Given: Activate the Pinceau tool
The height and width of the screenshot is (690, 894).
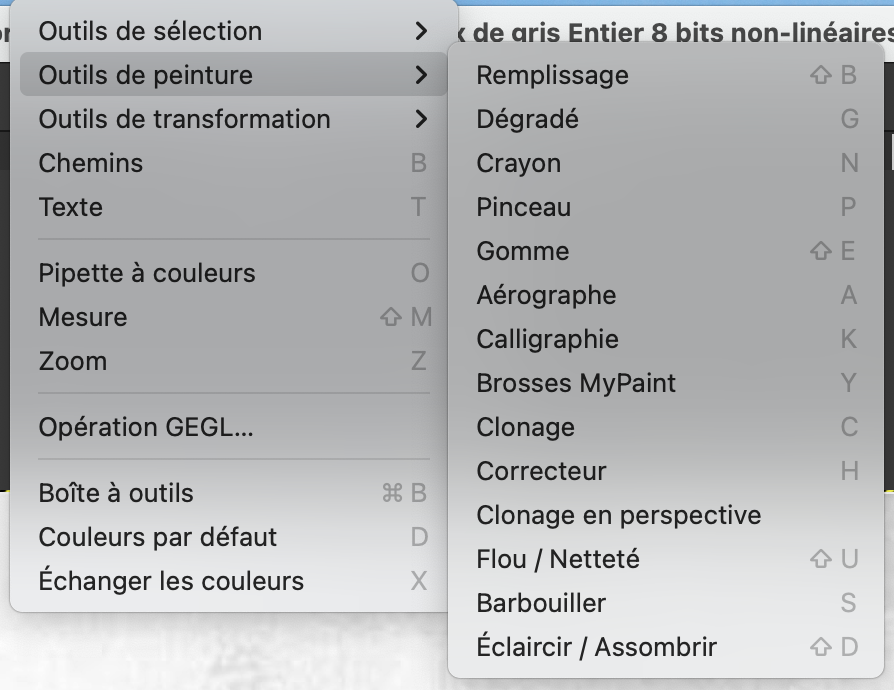Looking at the screenshot, I should point(524,207).
